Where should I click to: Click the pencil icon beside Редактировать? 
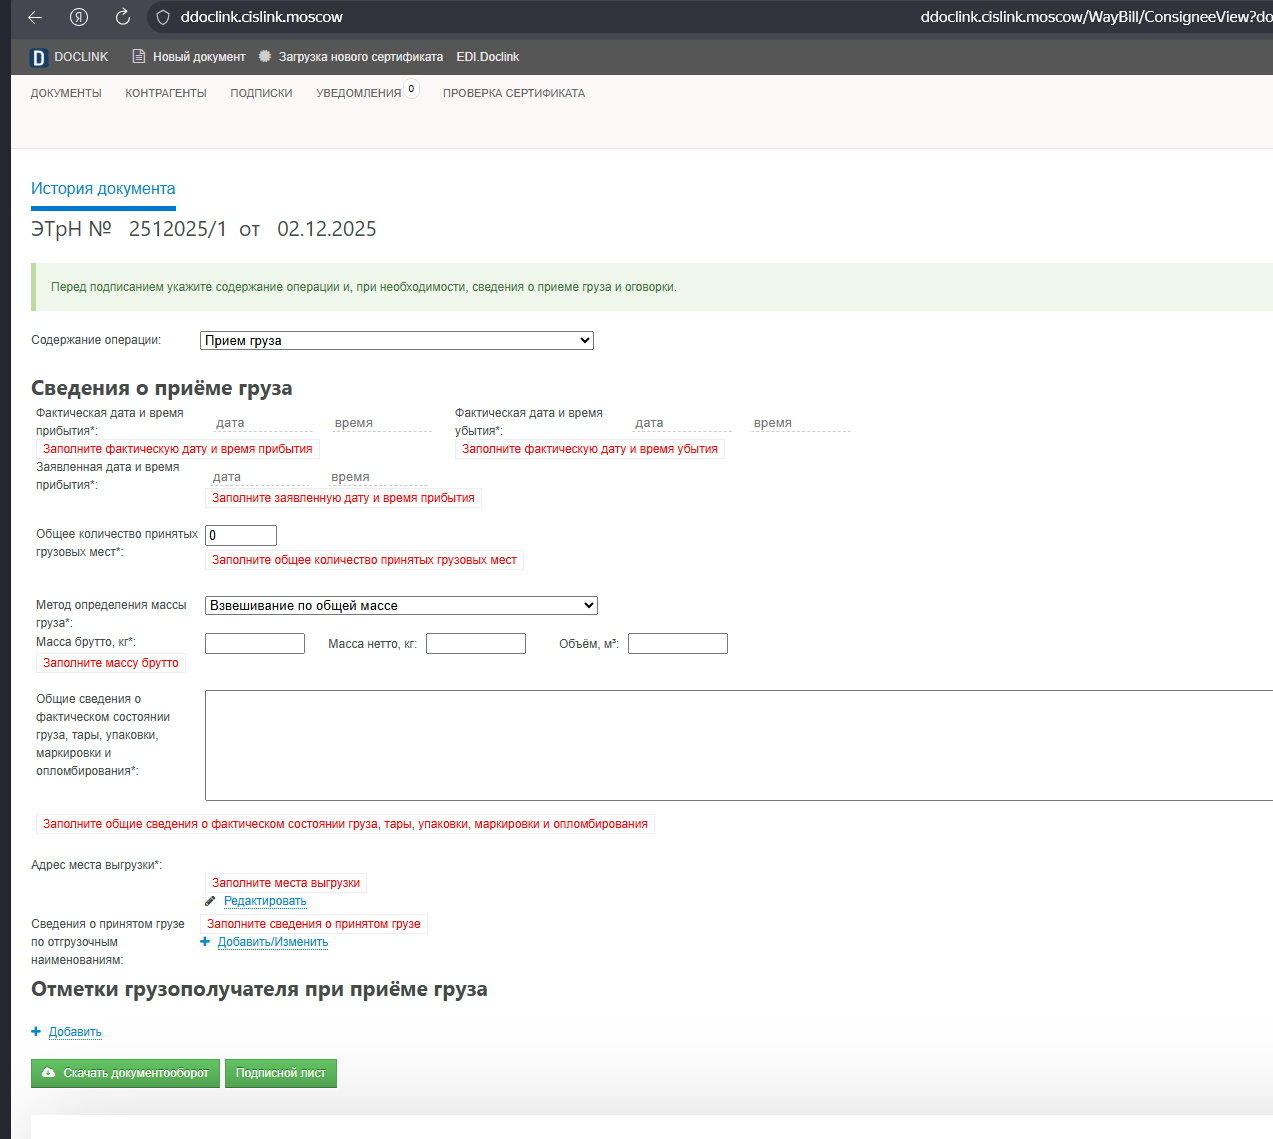(x=210, y=901)
